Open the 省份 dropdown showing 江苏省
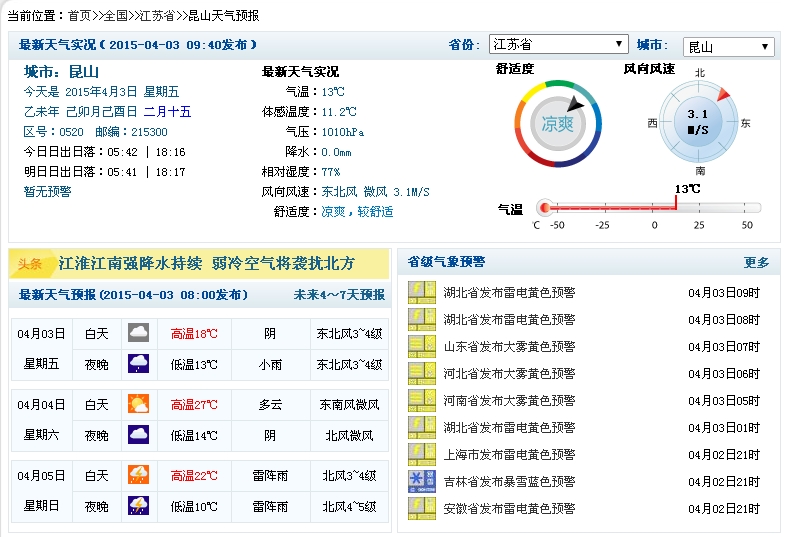 click(558, 44)
